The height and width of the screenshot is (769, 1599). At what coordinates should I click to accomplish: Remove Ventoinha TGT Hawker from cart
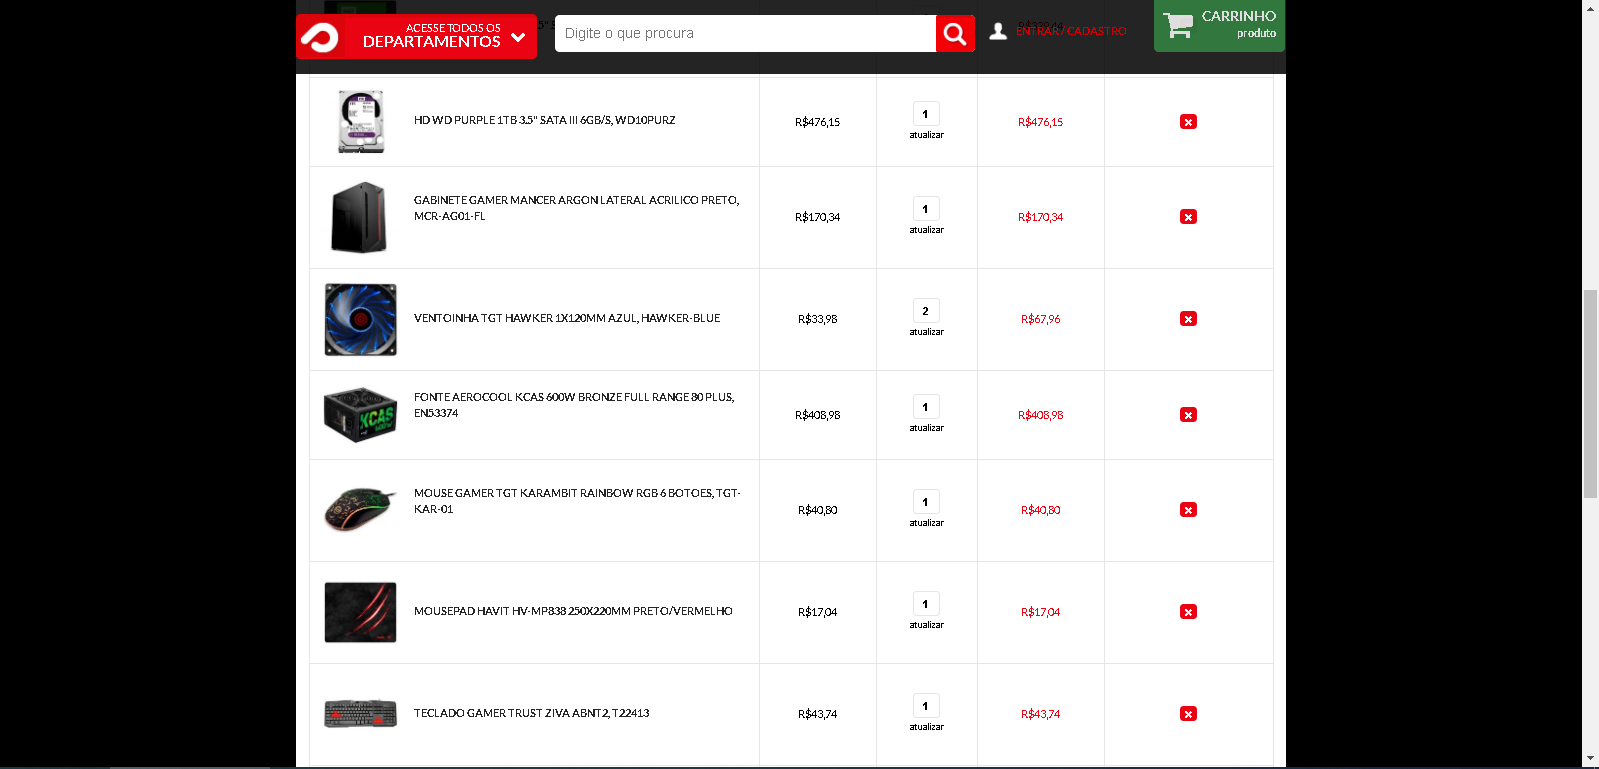point(1188,319)
